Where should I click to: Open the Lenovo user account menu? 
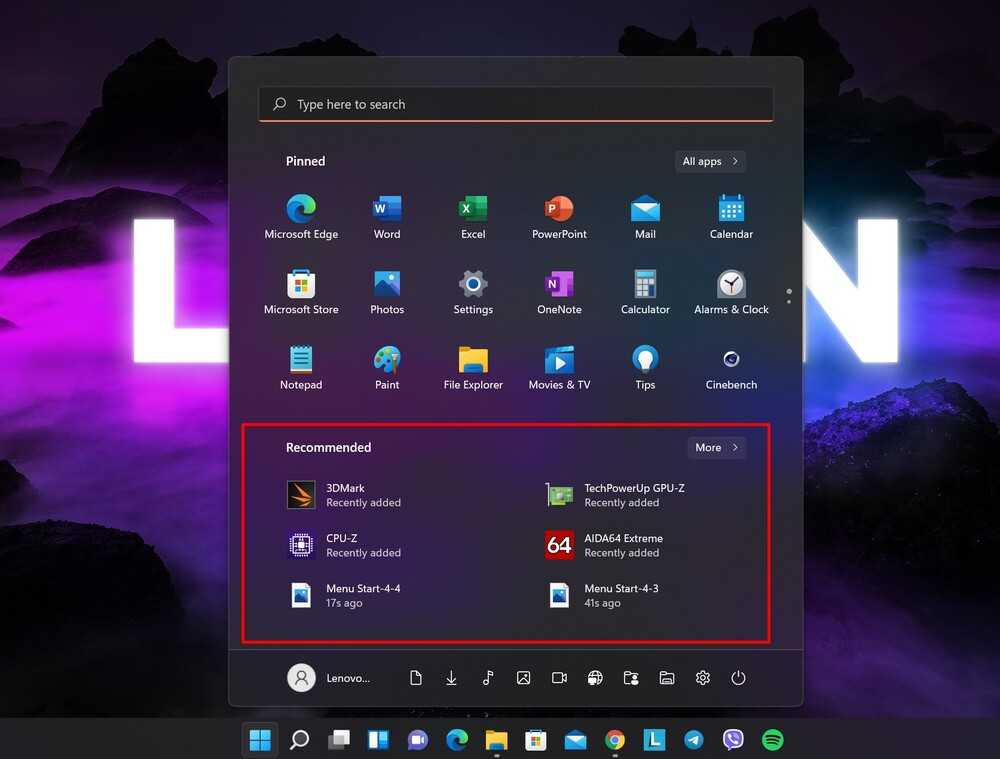pos(329,678)
